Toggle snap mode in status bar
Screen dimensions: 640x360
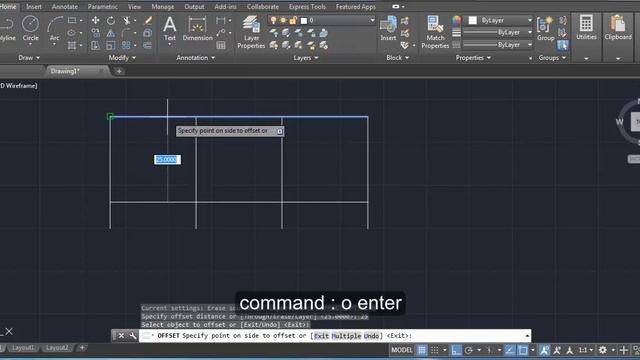coord(435,350)
